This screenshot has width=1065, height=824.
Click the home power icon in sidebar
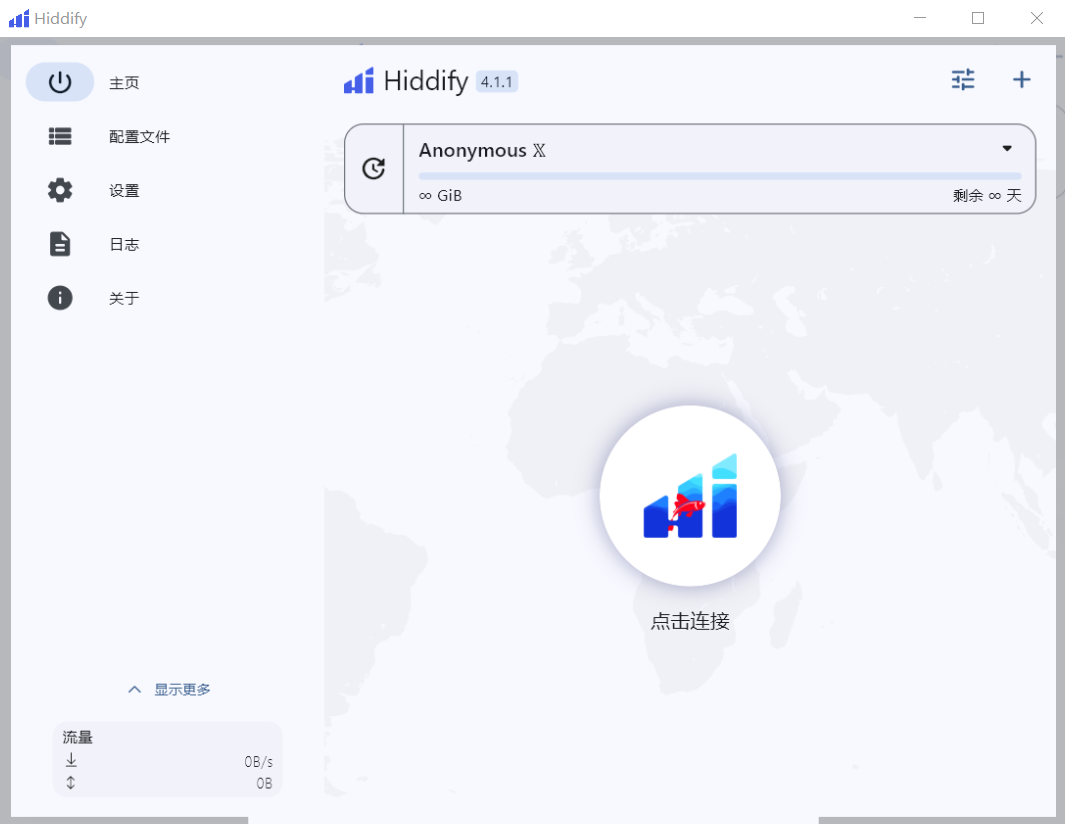point(60,82)
